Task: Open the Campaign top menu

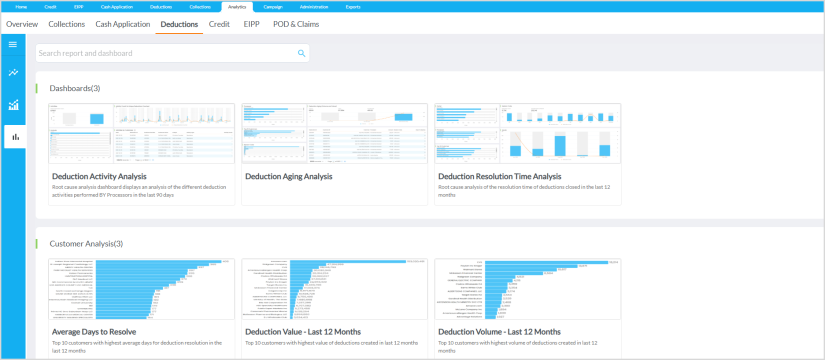Action: [x=273, y=7]
